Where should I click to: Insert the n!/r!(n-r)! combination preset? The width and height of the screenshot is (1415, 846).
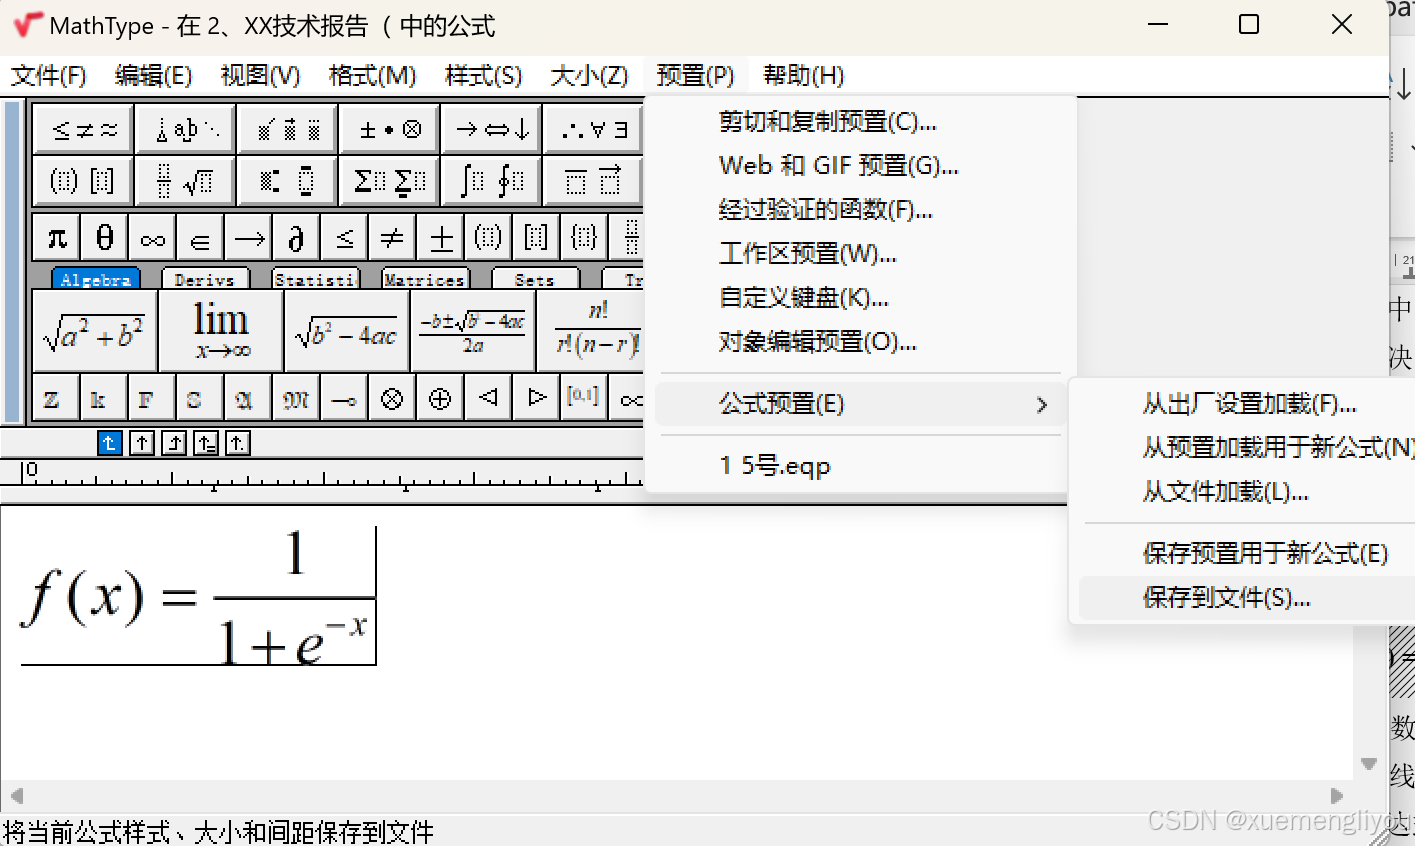coord(594,330)
